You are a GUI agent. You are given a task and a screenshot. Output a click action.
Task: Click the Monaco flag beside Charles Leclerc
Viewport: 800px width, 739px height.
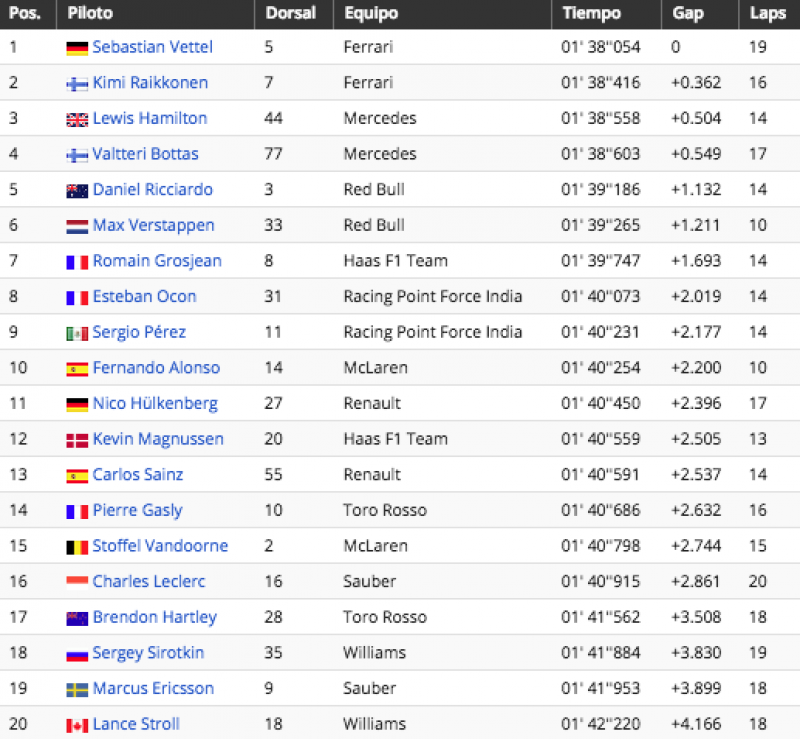pyautogui.click(x=77, y=582)
